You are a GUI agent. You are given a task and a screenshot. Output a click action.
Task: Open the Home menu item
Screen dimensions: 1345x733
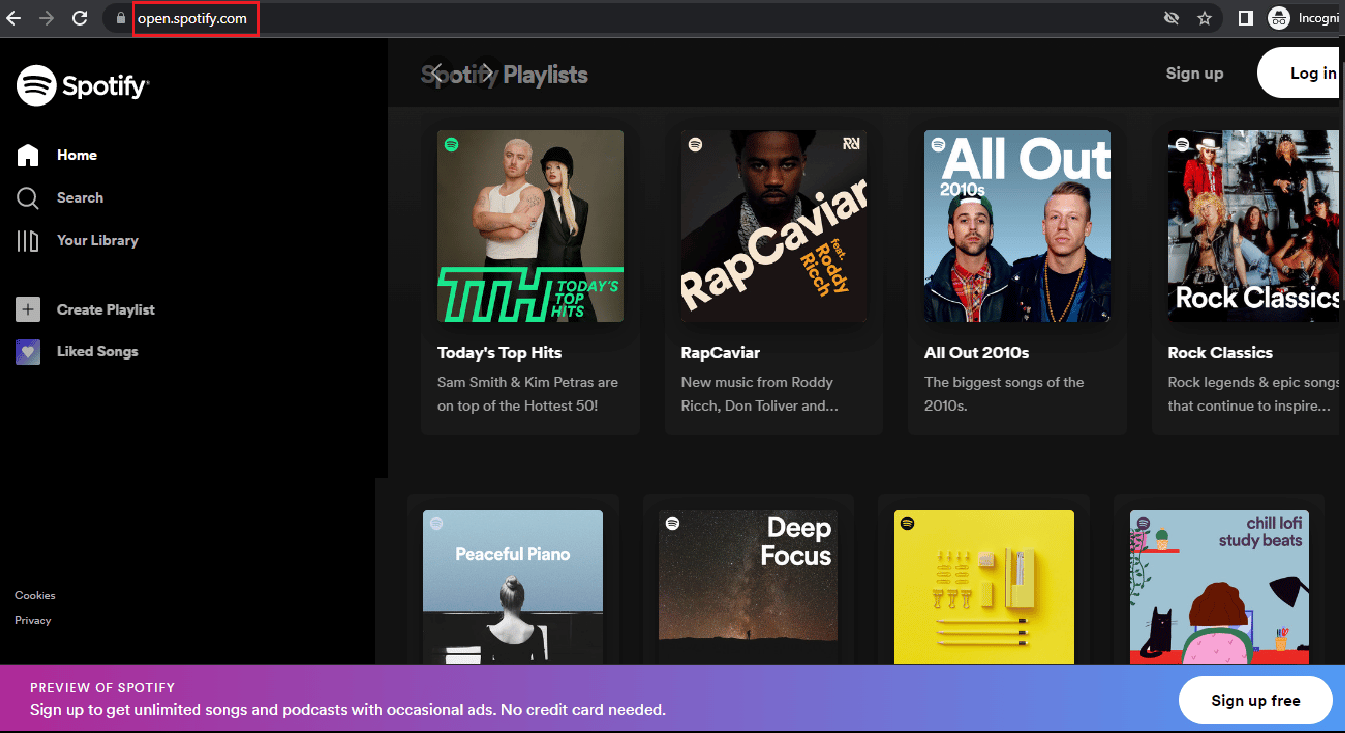(x=77, y=155)
